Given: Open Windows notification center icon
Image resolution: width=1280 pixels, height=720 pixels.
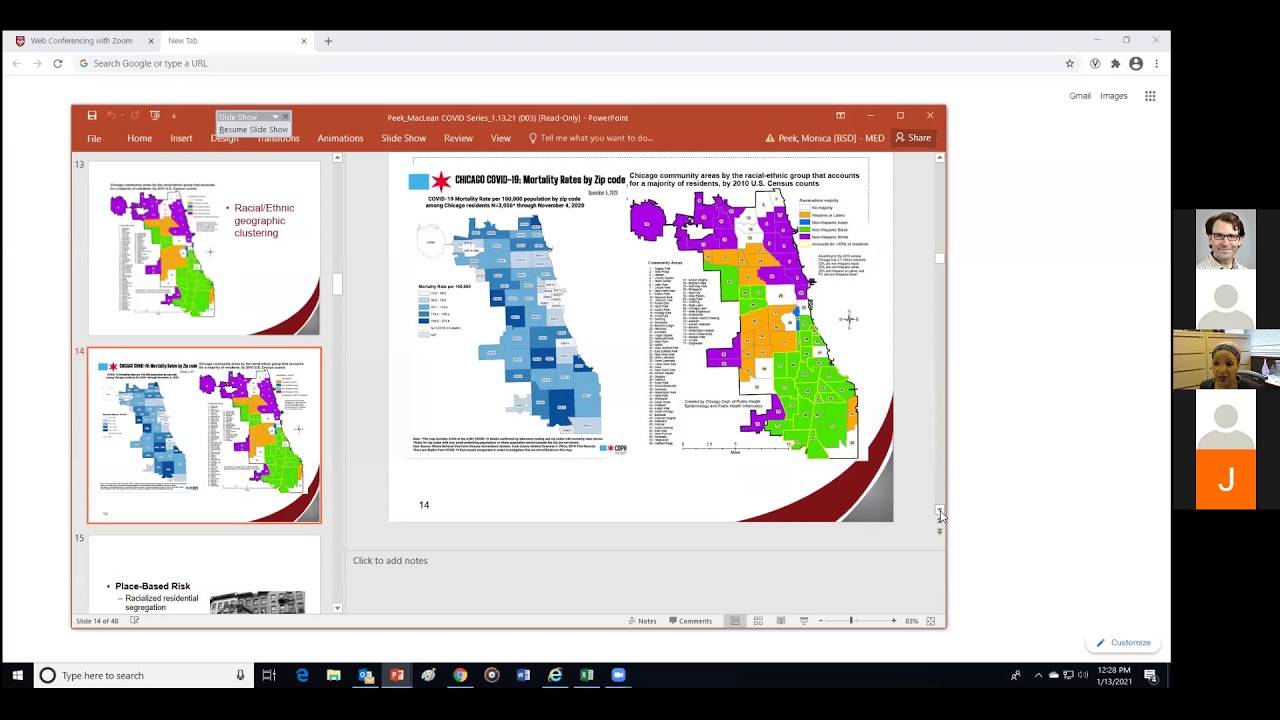Looking at the screenshot, I should tap(1151, 675).
